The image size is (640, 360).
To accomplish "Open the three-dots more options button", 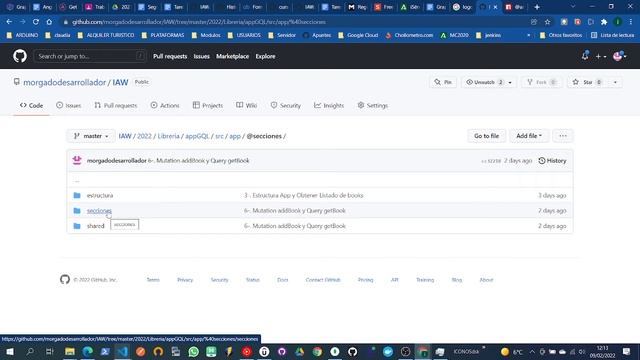I will pos(563,136).
